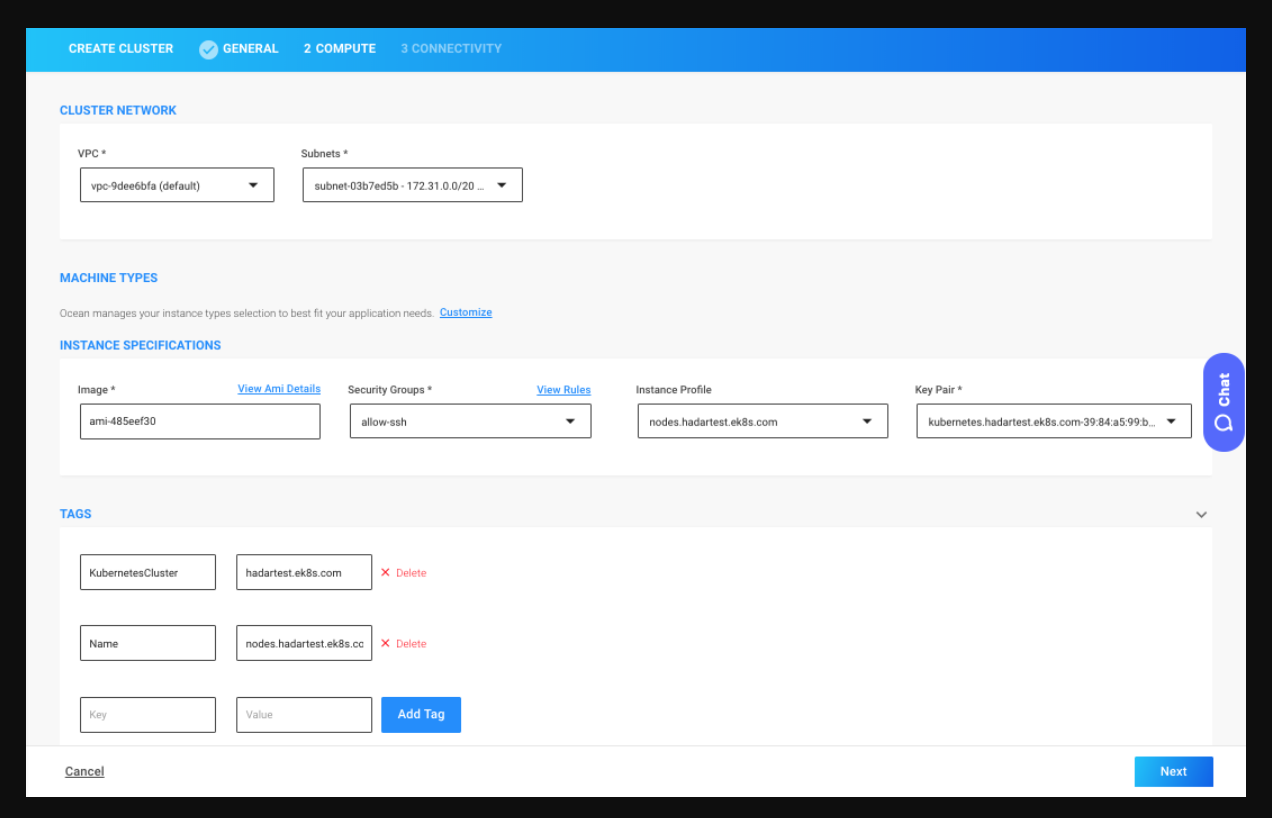
Task: Open the Chat widget bubble
Action: [1223, 402]
